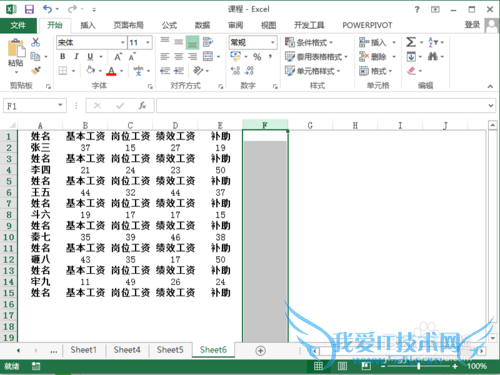Decrease font size with smaller A

[x=132, y=57]
